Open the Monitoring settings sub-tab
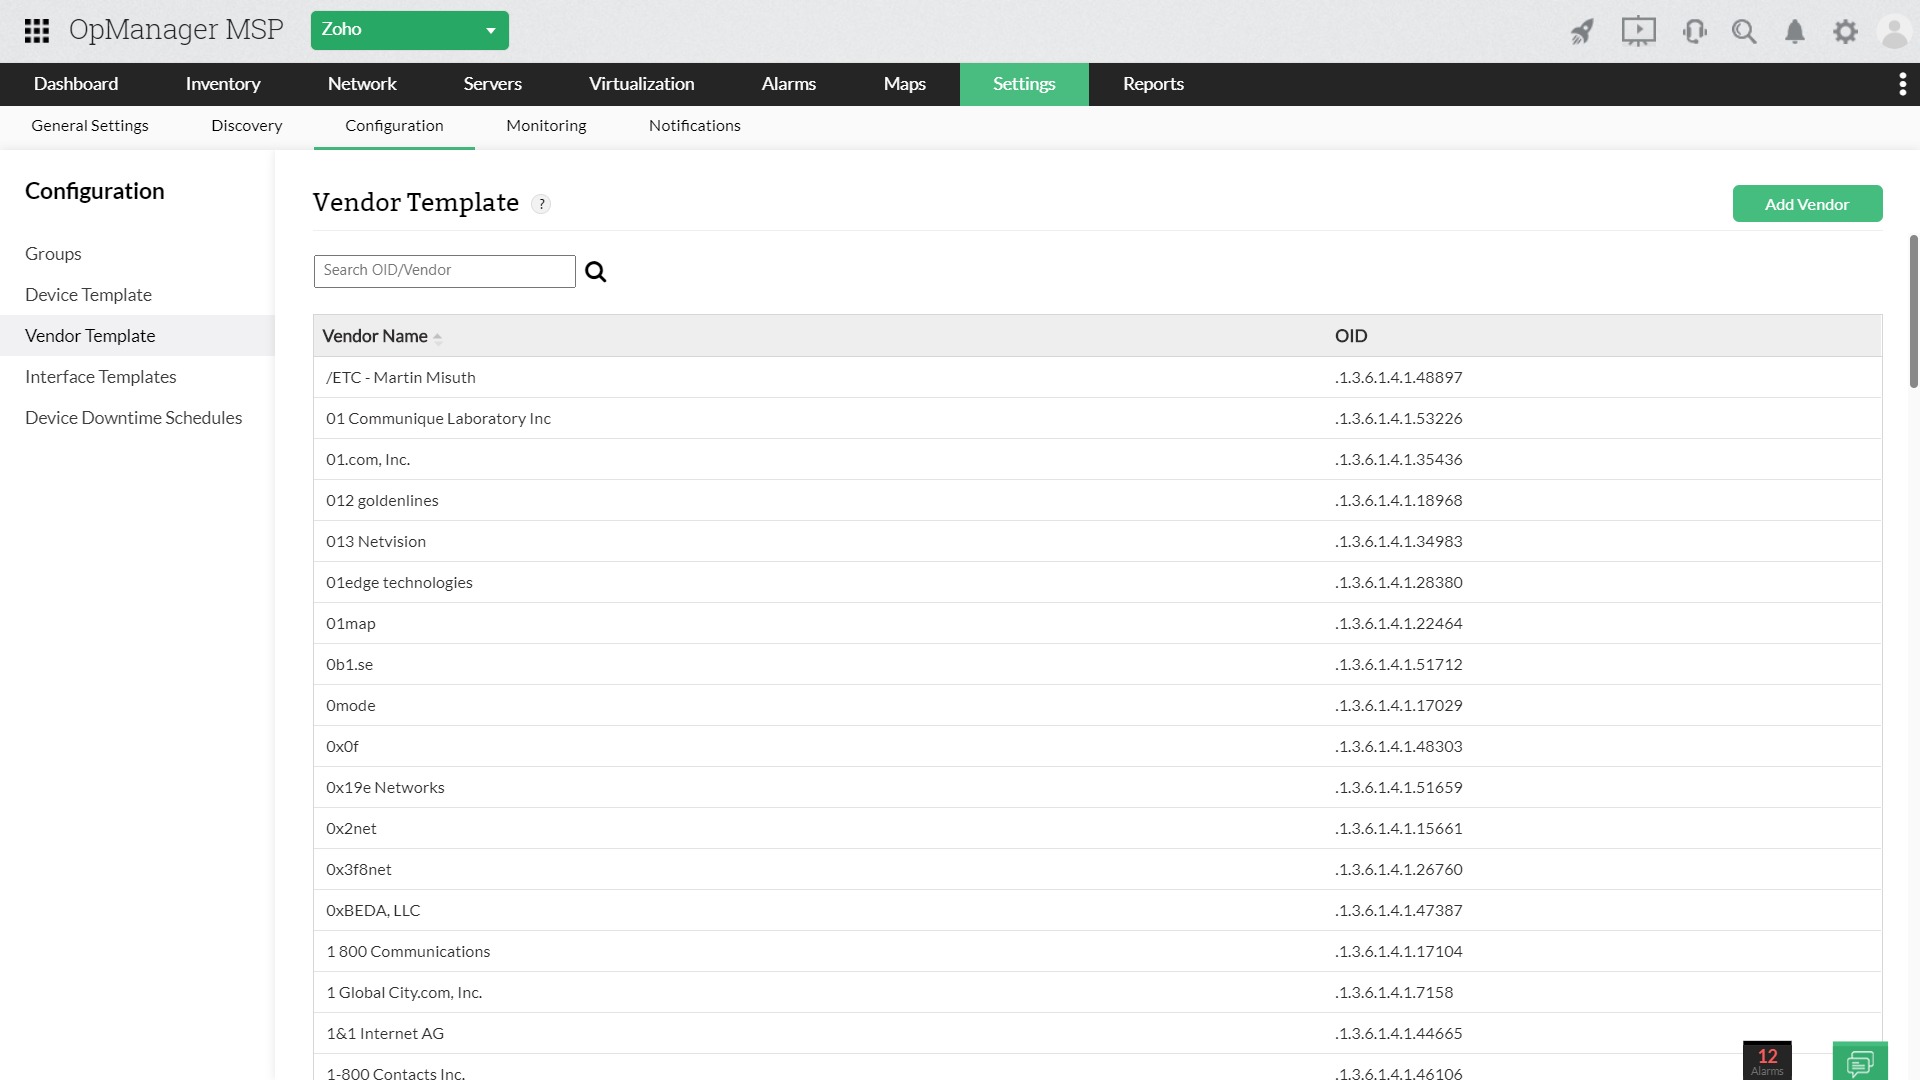This screenshot has height=1080, width=1920. coord(546,126)
